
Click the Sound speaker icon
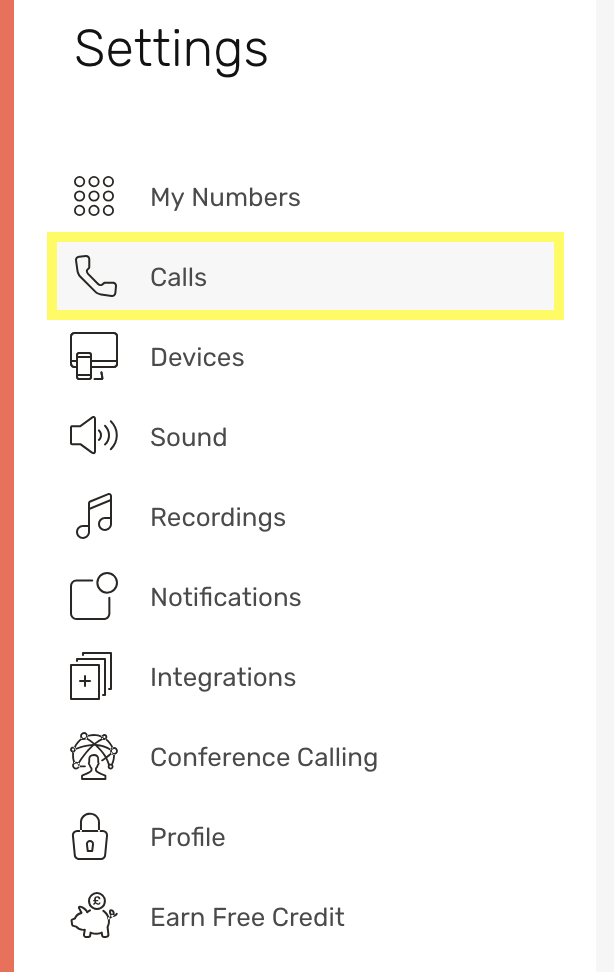click(x=92, y=437)
